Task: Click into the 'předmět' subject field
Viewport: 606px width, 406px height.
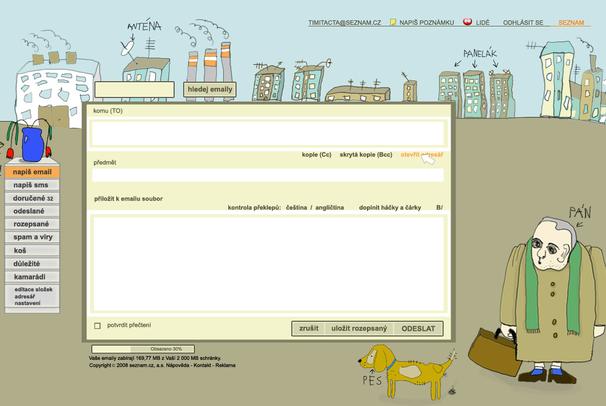Action: (x=268, y=175)
